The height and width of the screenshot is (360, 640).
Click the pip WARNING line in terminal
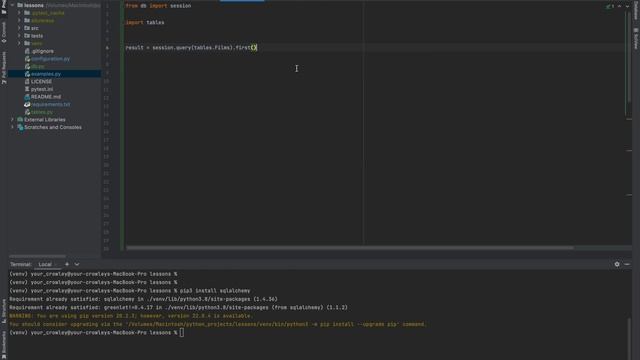point(131,316)
